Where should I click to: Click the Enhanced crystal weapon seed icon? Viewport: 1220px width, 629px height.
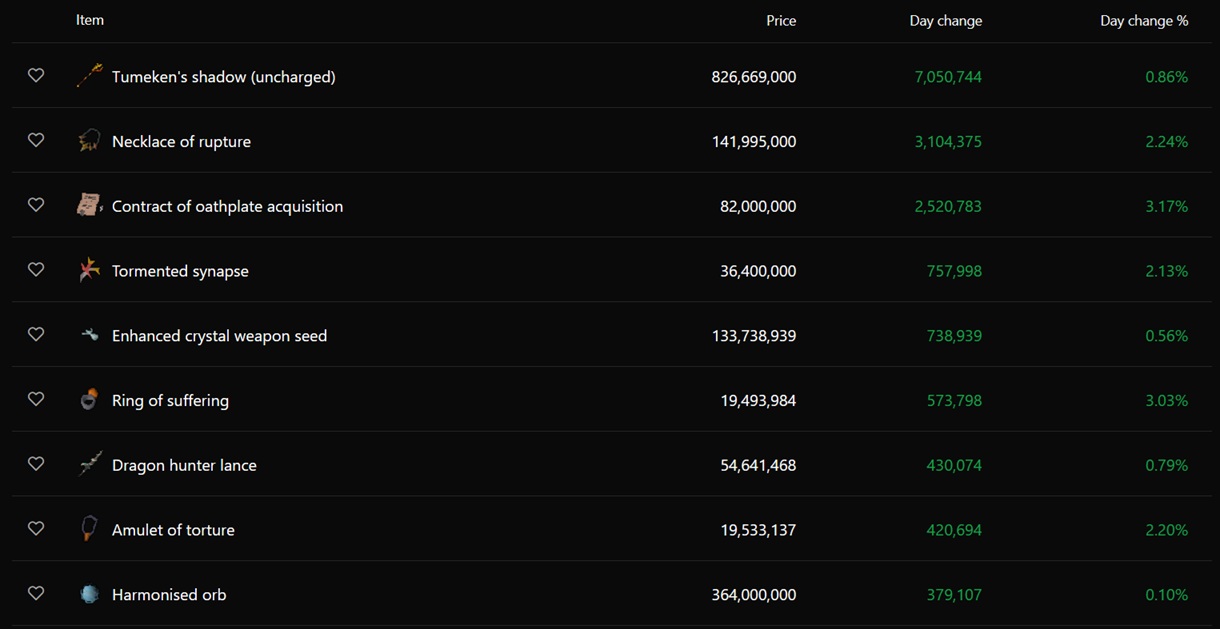[x=90, y=335]
